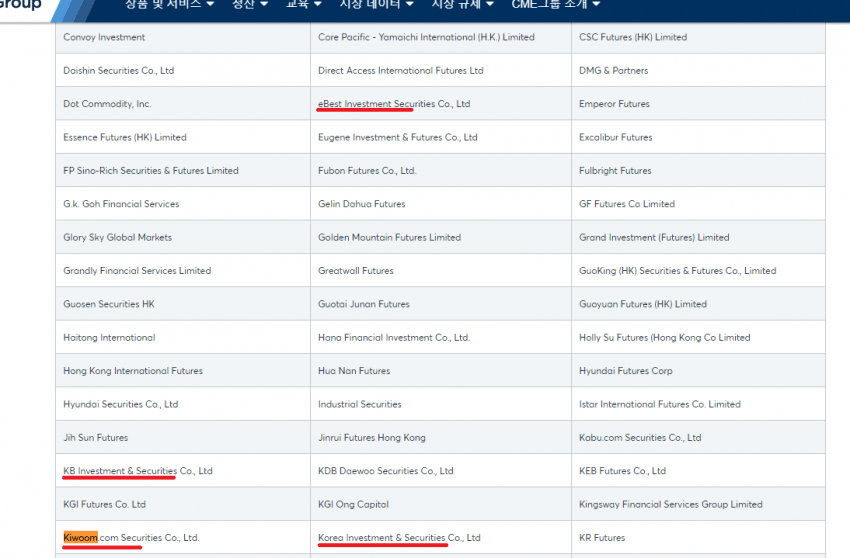Open the 상품 및 서비스 navigation menu
This screenshot has width=850, height=558.
coord(169,4)
